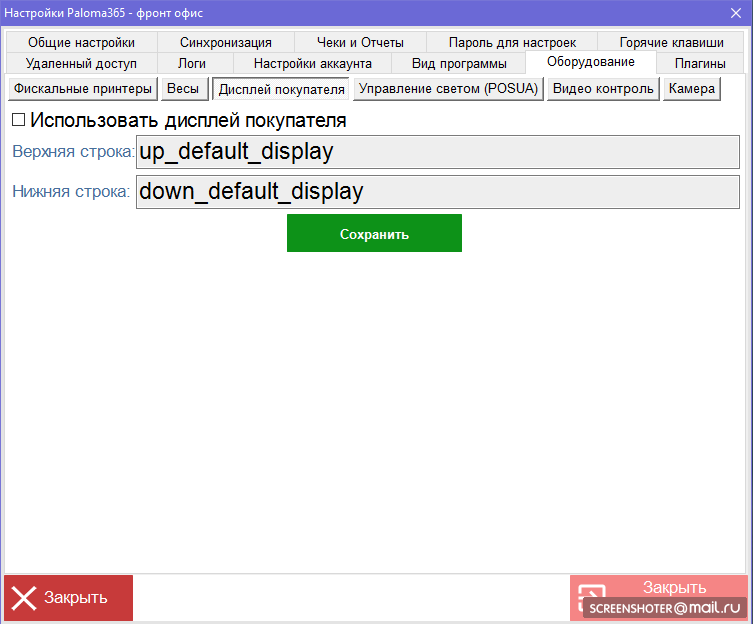Click the Фискальные принтеры button
753x624 pixels.
tap(83, 89)
